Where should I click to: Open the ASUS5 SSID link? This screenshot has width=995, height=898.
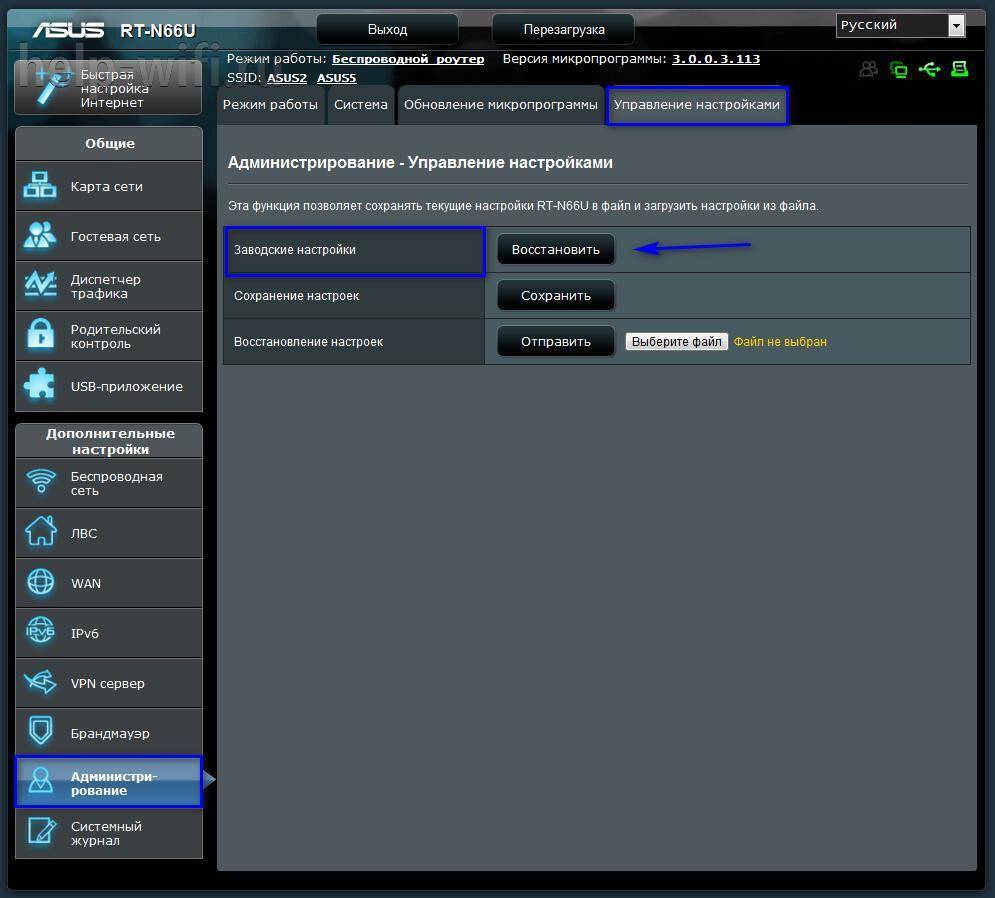[337, 78]
